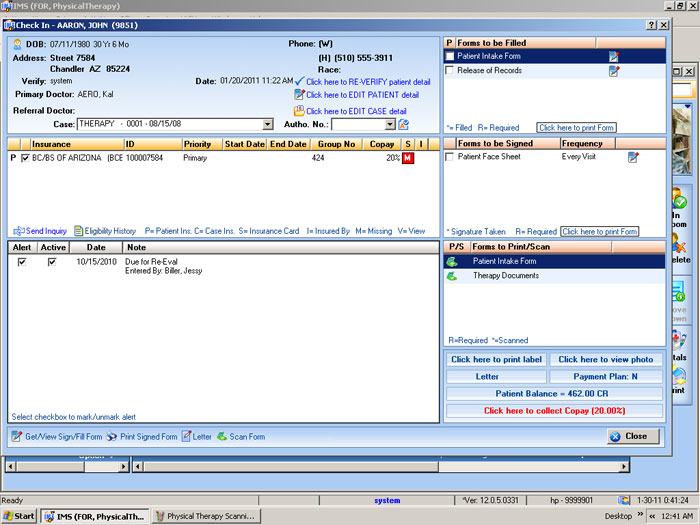Click scanner icon for Patient Intake Form

click(451, 261)
